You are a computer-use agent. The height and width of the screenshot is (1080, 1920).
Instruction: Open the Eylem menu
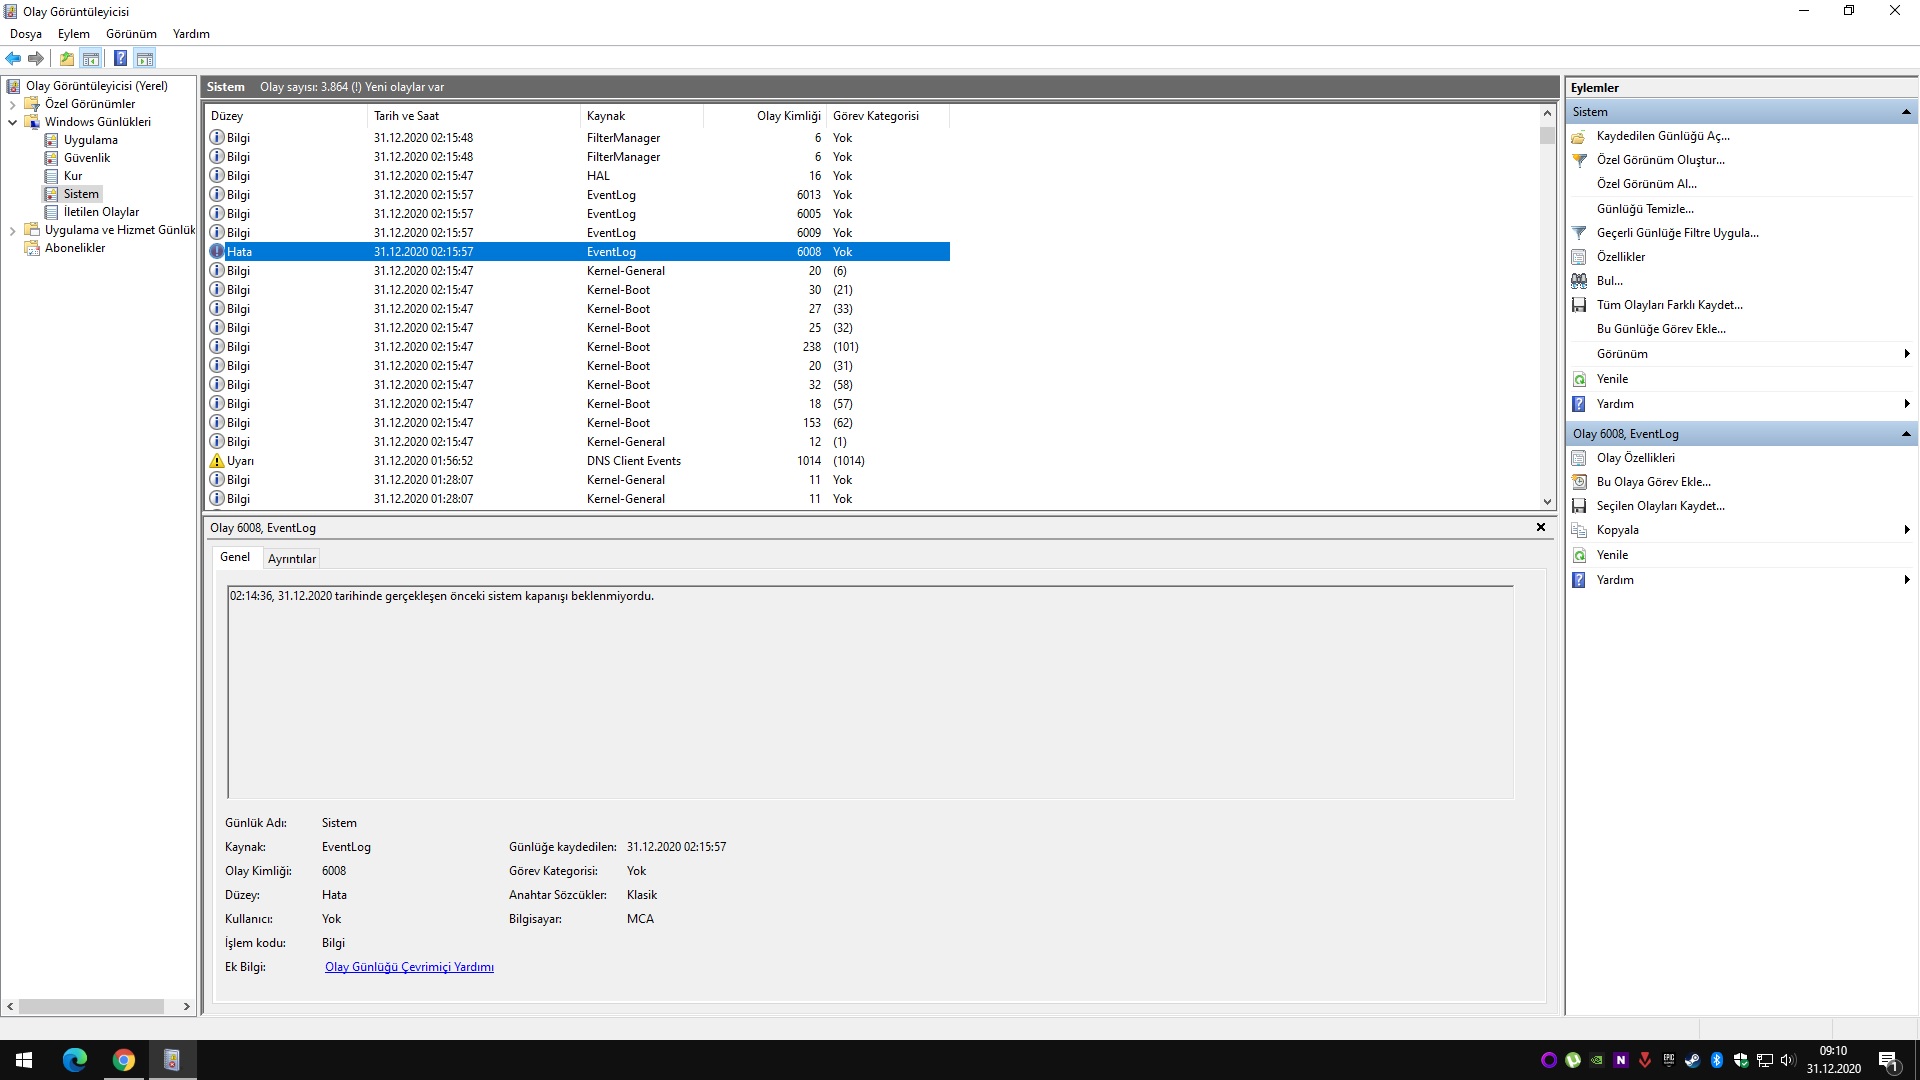[73, 34]
